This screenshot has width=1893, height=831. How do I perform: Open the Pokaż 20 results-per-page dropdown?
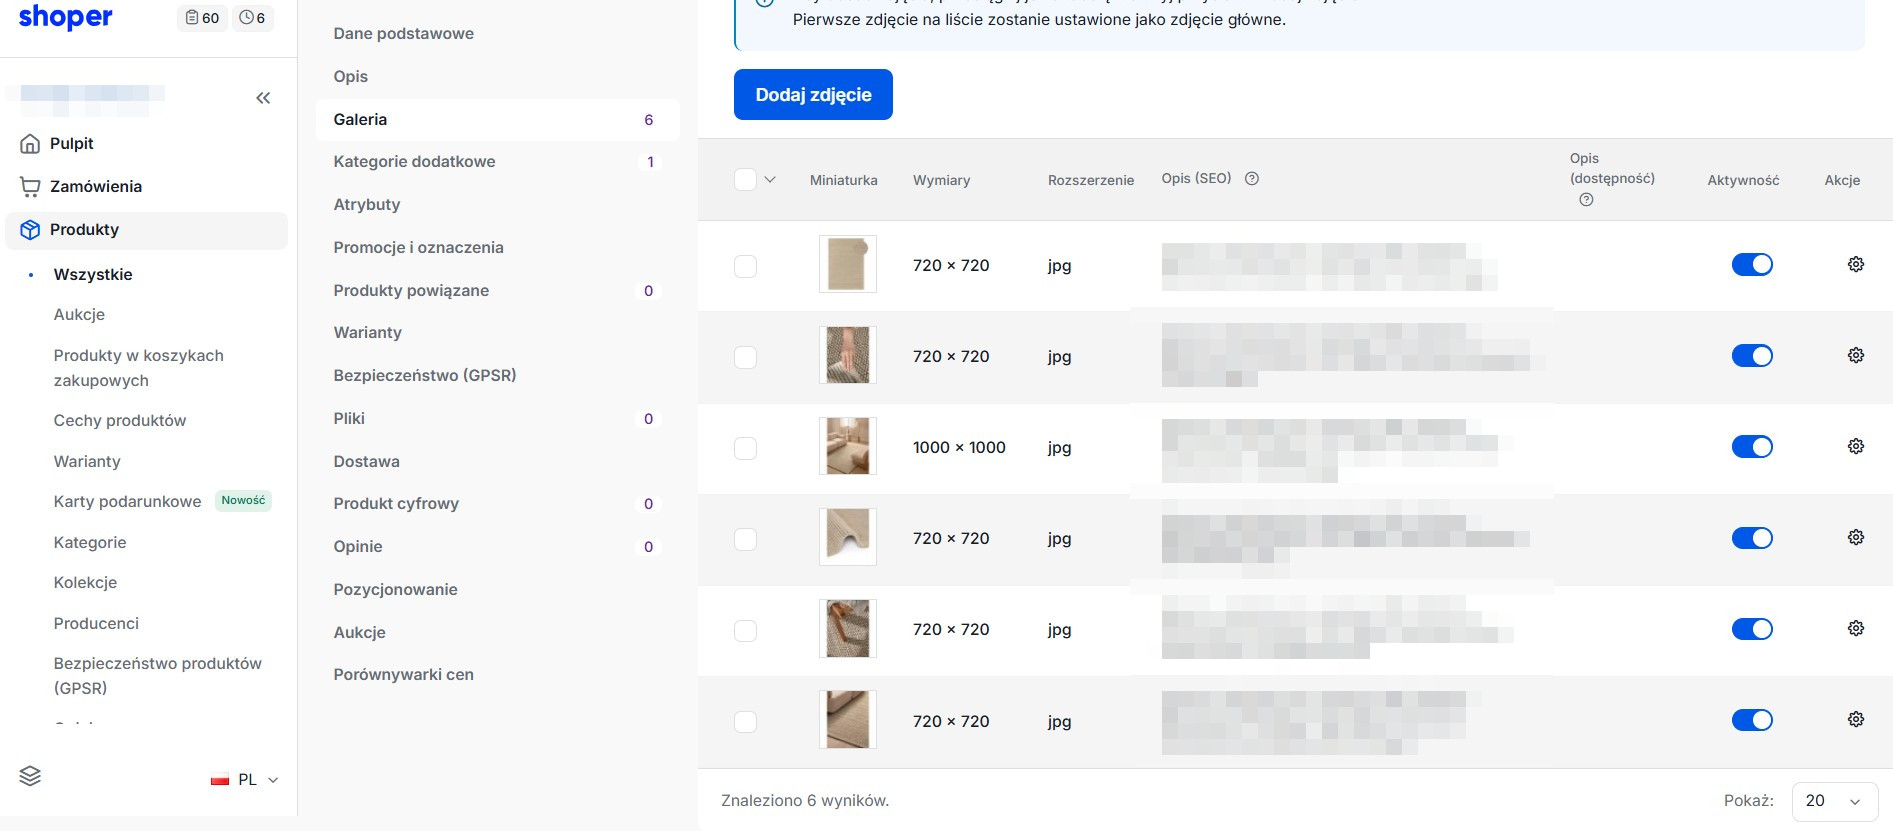point(1835,801)
